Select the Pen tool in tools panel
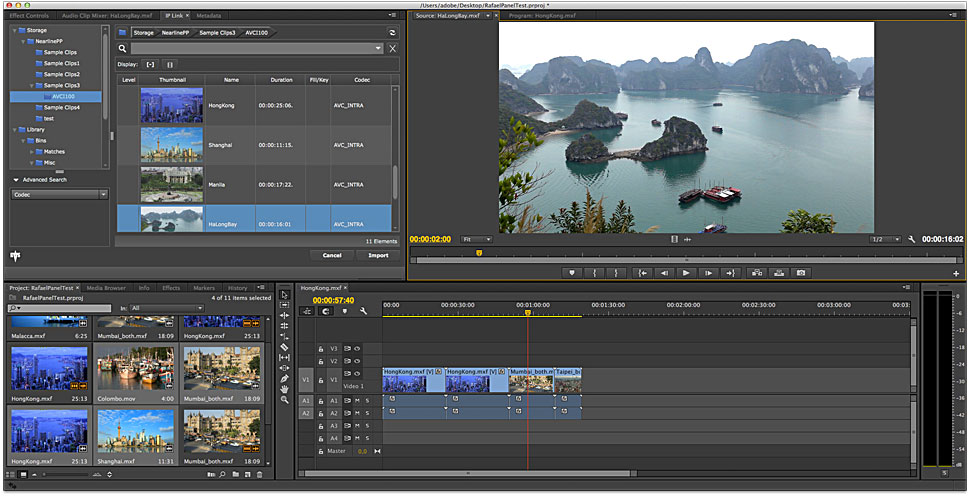The image size is (970, 496). click(x=285, y=379)
